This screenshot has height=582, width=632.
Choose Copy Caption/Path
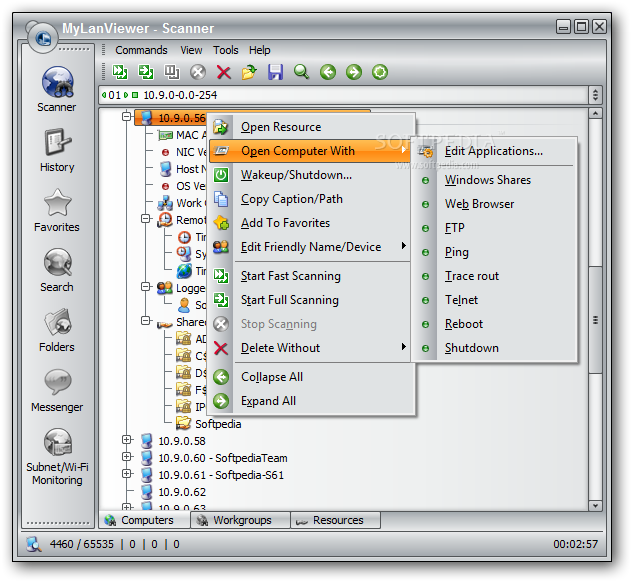[x=310, y=199]
